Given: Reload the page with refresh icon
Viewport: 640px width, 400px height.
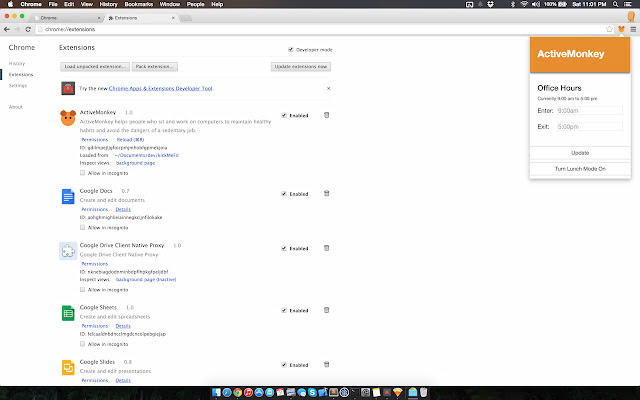Looking at the screenshot, I should [28, 29].
